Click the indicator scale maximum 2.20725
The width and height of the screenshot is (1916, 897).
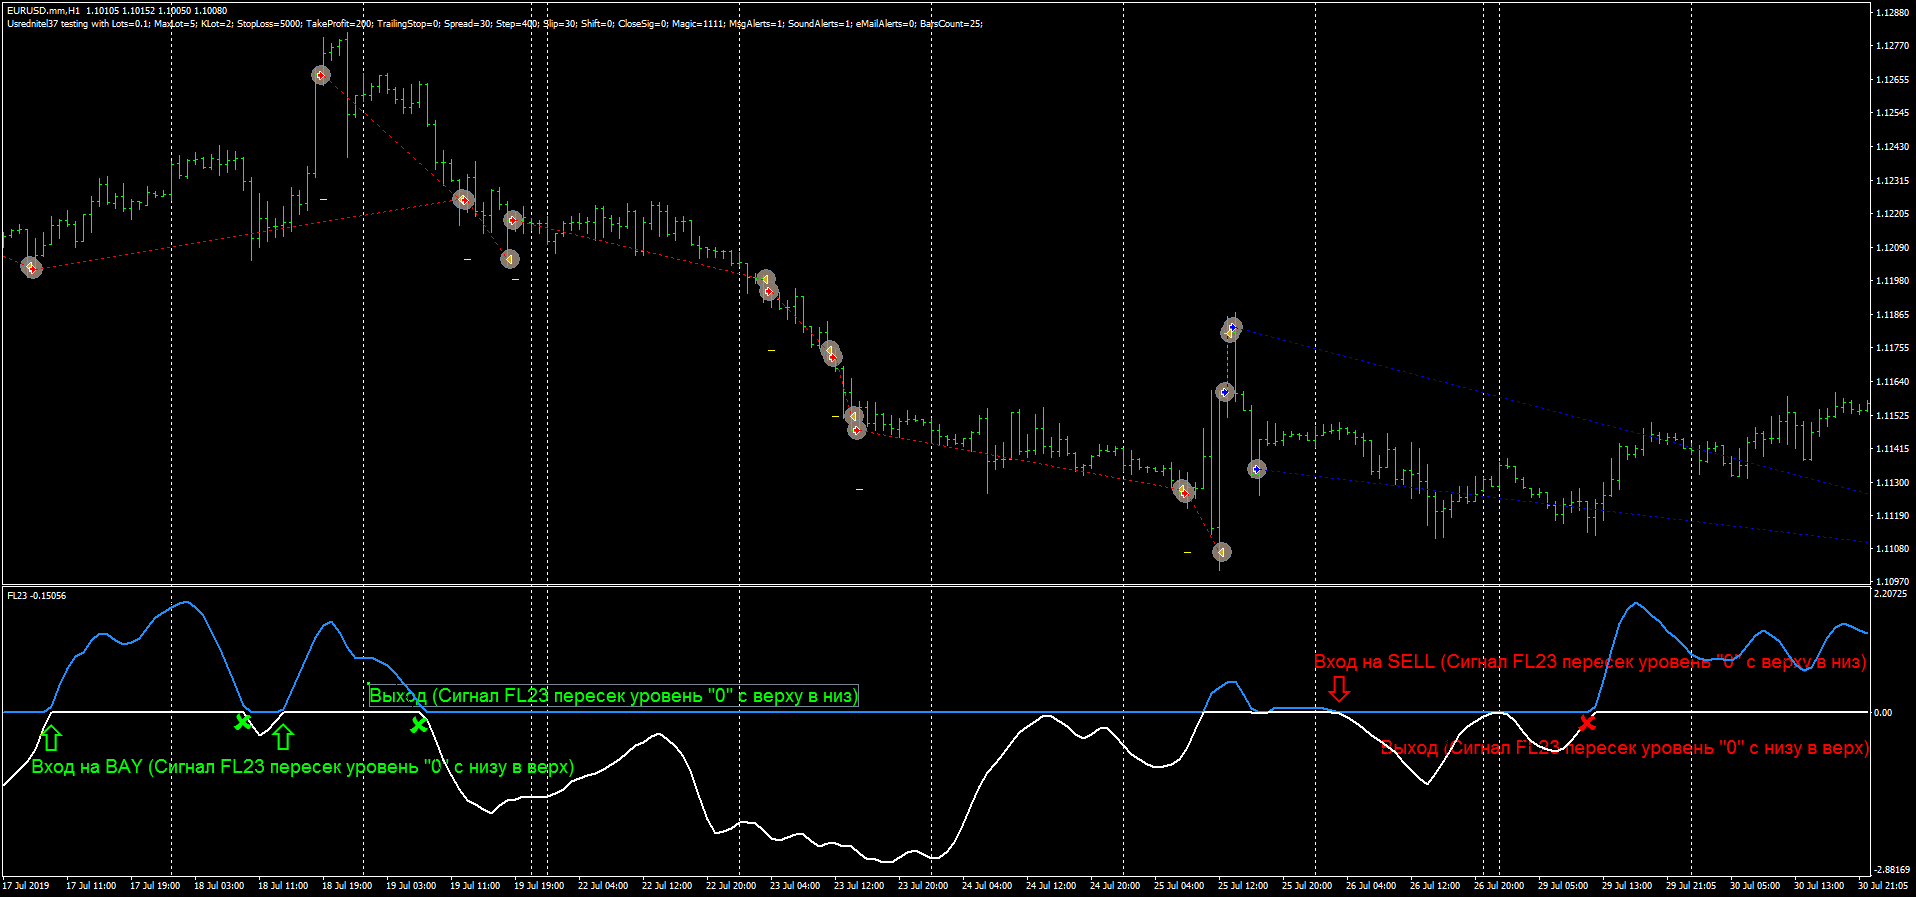tap(1890, 594)
